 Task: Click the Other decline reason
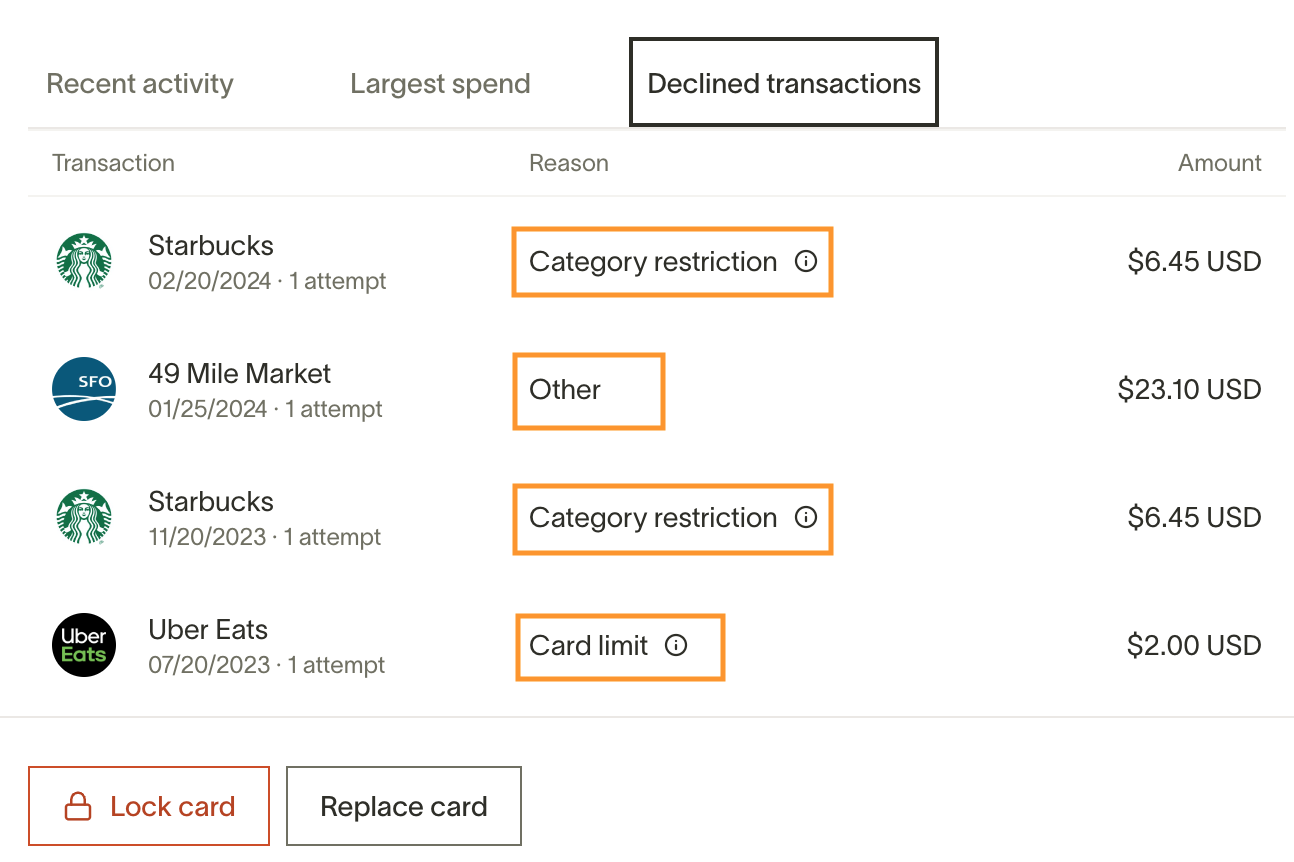(x=565, y=390)
